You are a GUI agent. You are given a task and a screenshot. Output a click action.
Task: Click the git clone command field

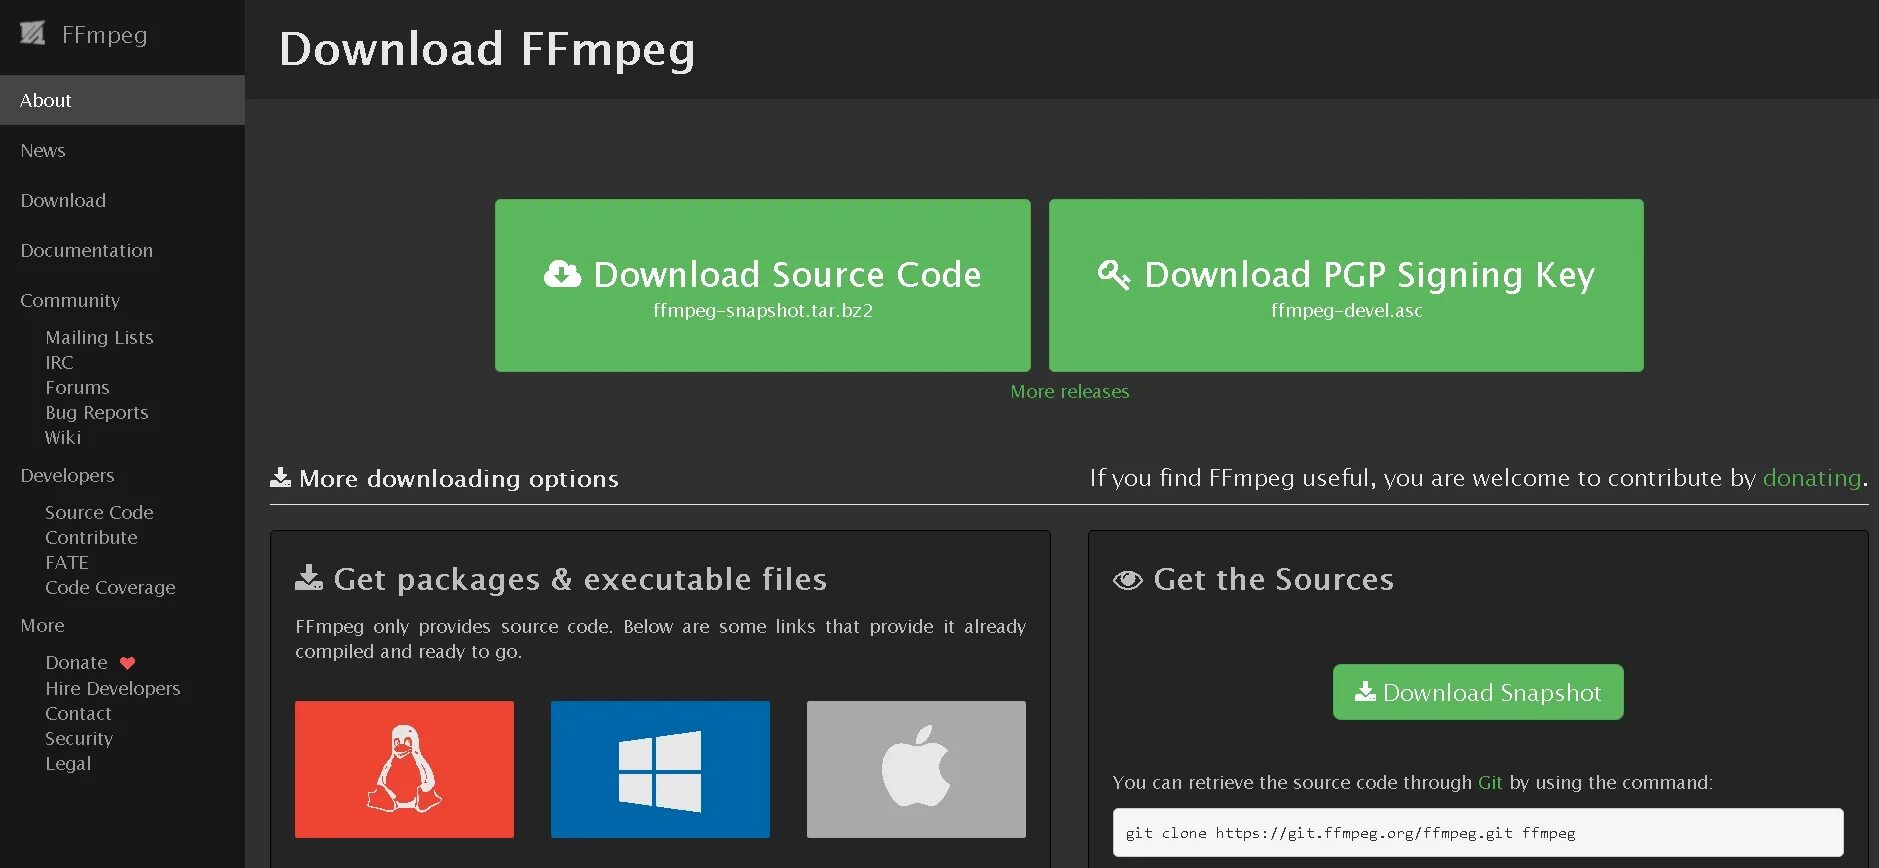(1477, 833)
